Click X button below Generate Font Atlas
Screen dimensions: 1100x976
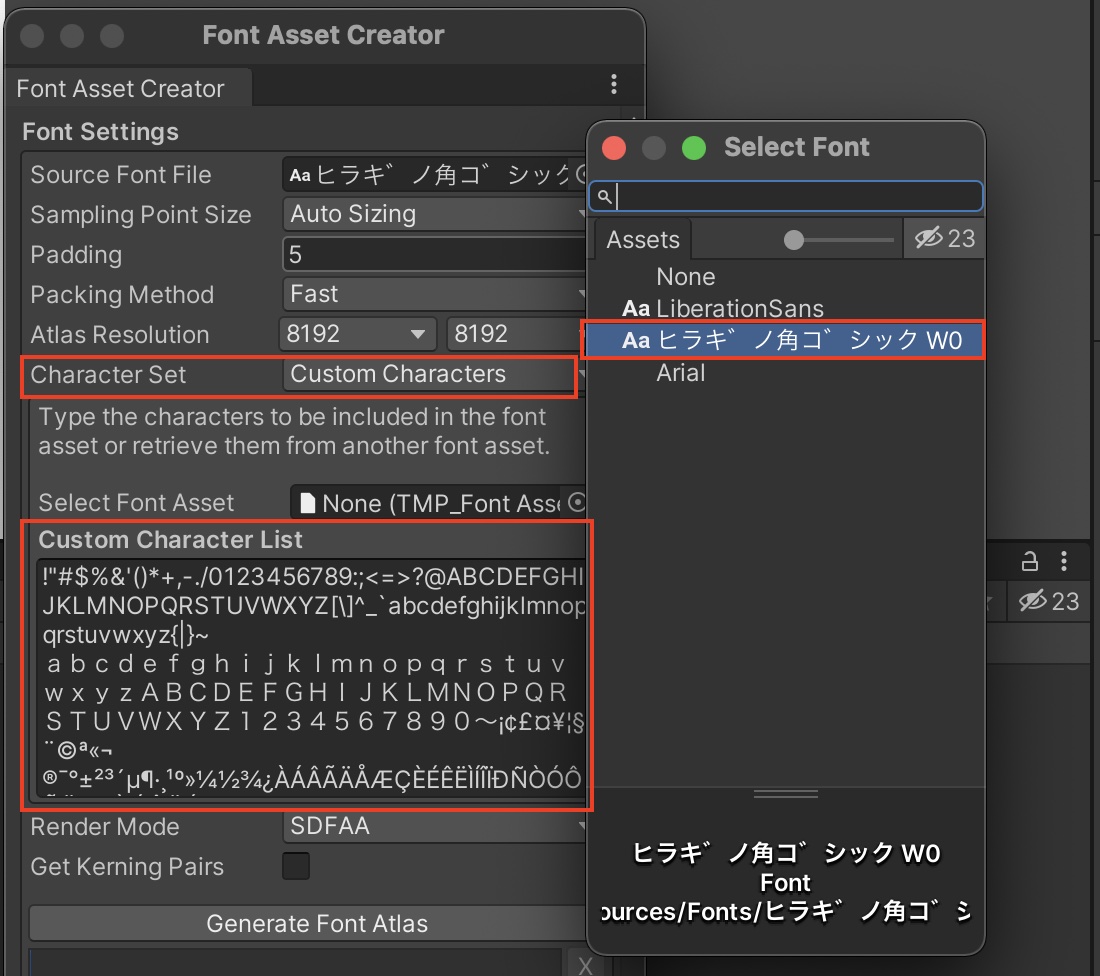coord(585,964)
